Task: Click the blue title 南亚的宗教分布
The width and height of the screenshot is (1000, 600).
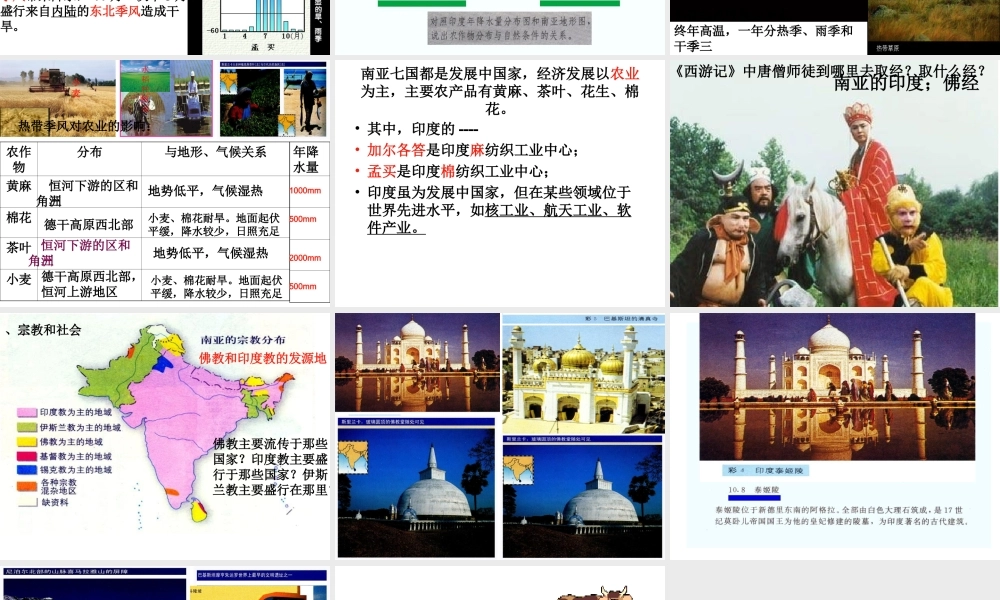Action: click(243, 340)
